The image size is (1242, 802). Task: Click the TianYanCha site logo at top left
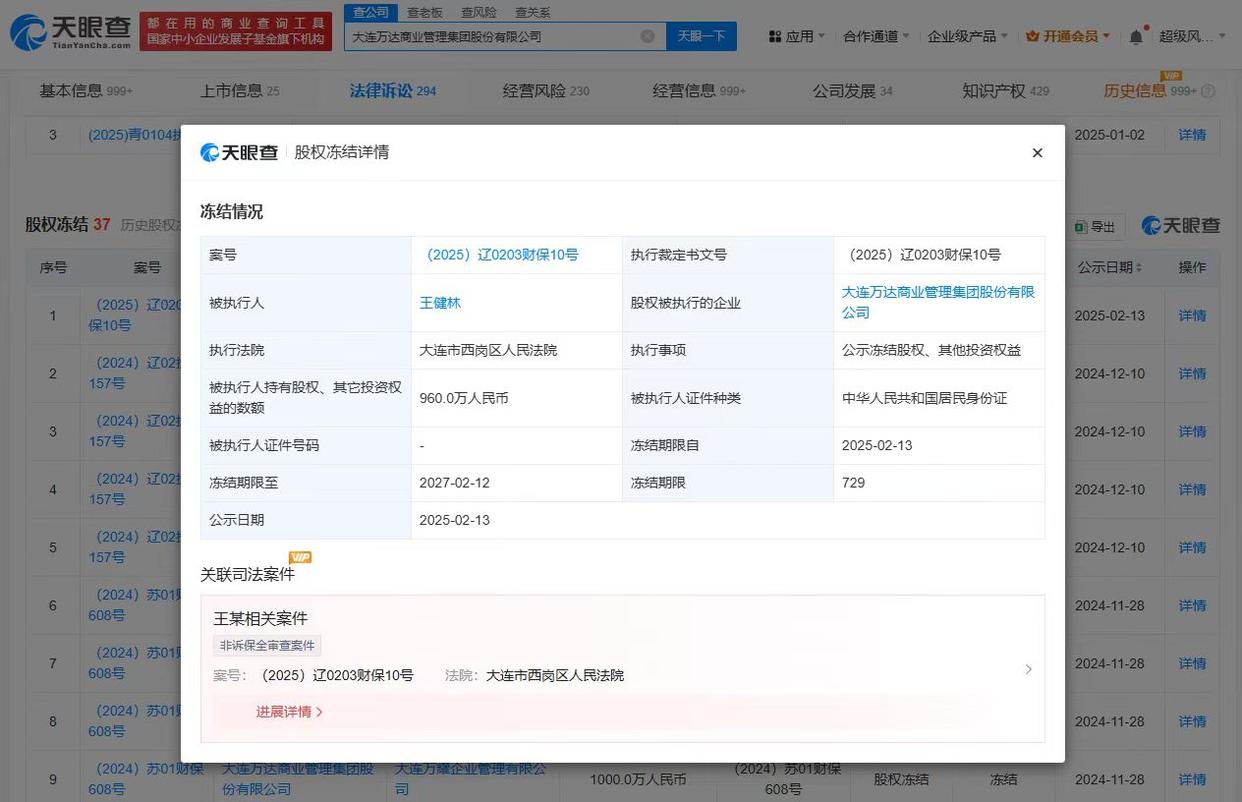[x=70, y=32]
